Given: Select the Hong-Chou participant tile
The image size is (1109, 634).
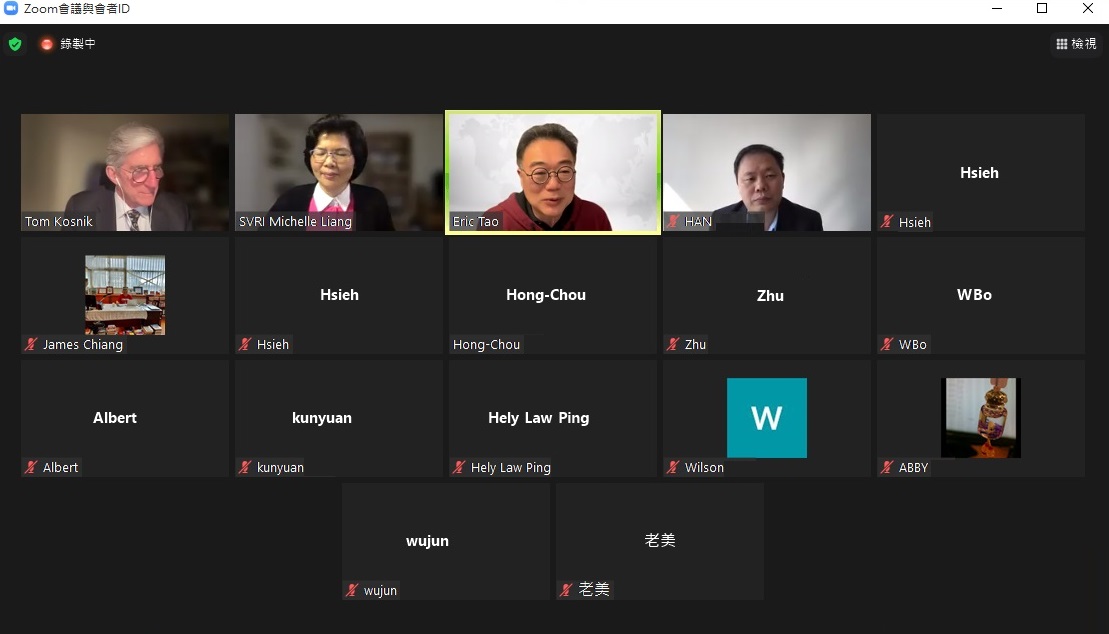Looking at the screenshot, I should pyautogui.click(x=553, y=295).
